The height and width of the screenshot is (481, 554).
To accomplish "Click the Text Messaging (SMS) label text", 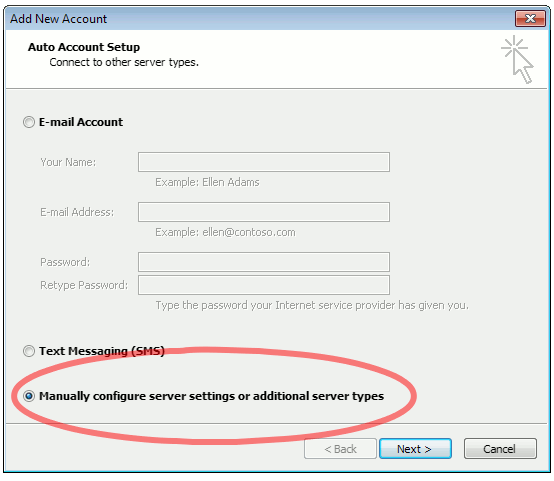I will click(x=102, y=351).
